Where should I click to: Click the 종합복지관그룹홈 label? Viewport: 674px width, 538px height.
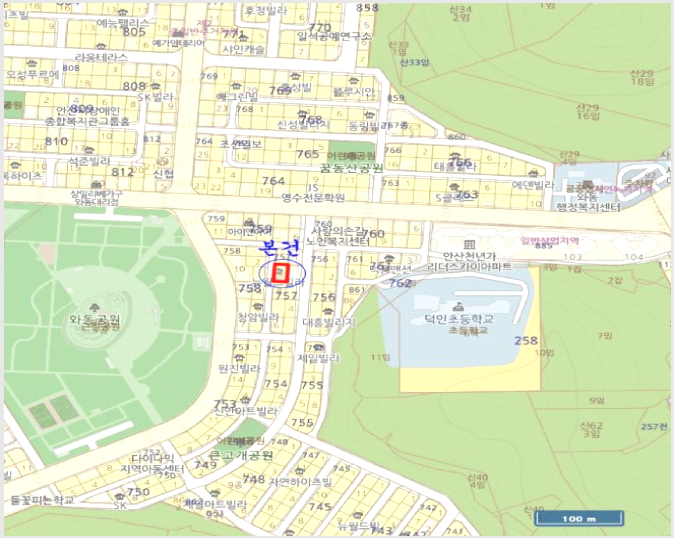(x=87, y=121)
